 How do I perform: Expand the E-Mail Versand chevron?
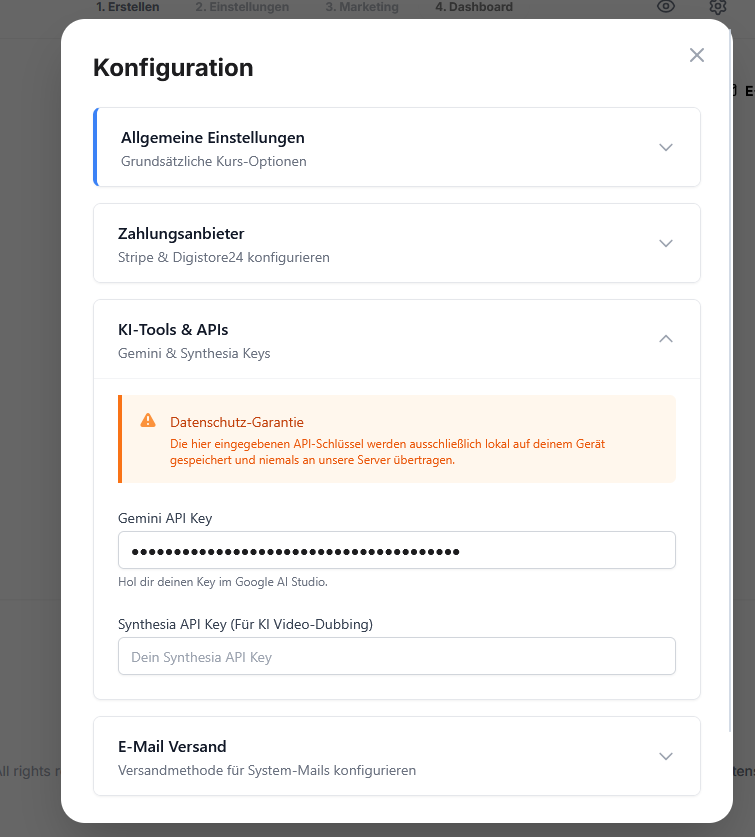click(666, 756)
